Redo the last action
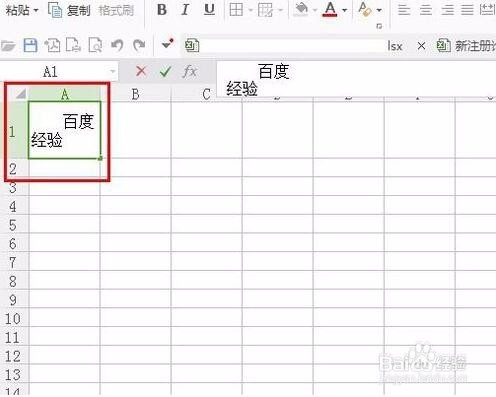This screenshot has height=397, width=496. coord(139,45)
